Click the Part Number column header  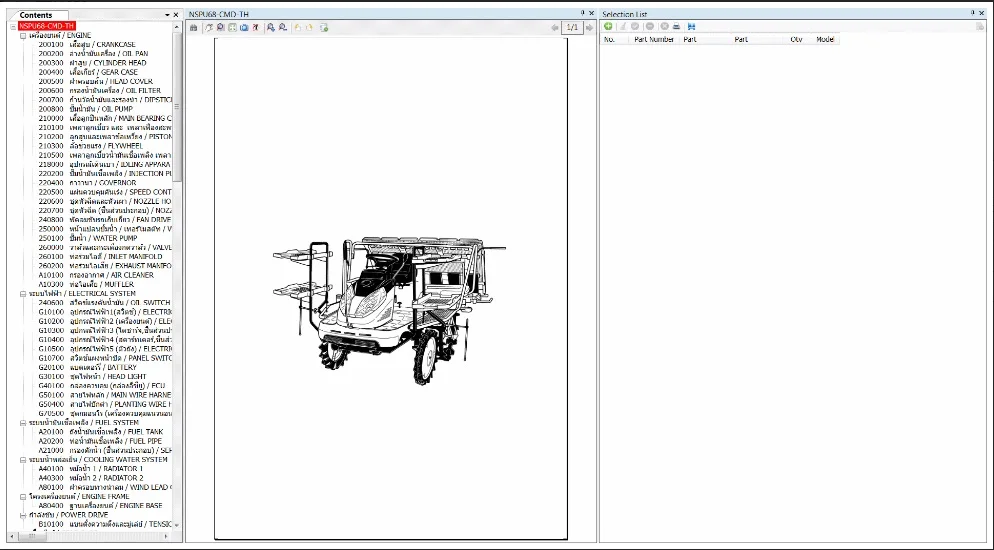click(654, 40)
